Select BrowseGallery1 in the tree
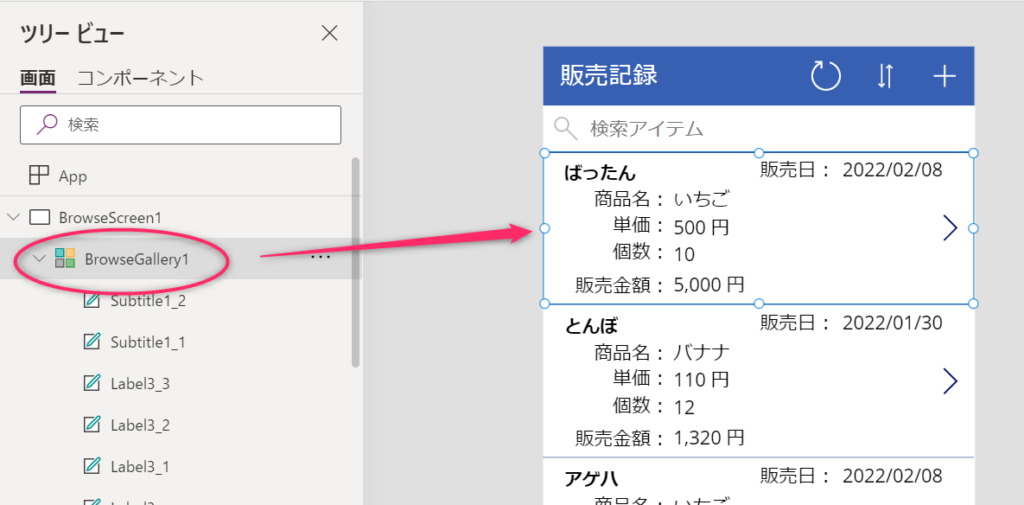The image size is (1024, 505). 136,259
